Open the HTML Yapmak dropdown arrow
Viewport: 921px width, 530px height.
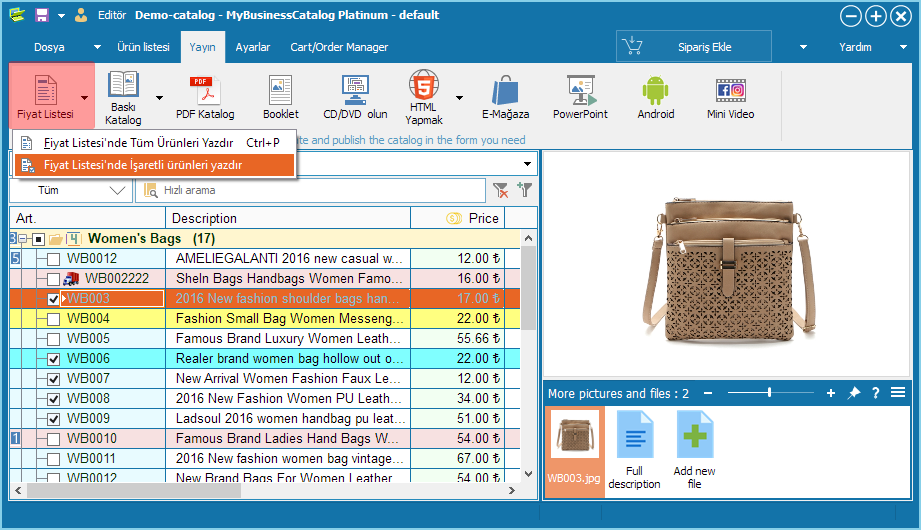(459, 98)
